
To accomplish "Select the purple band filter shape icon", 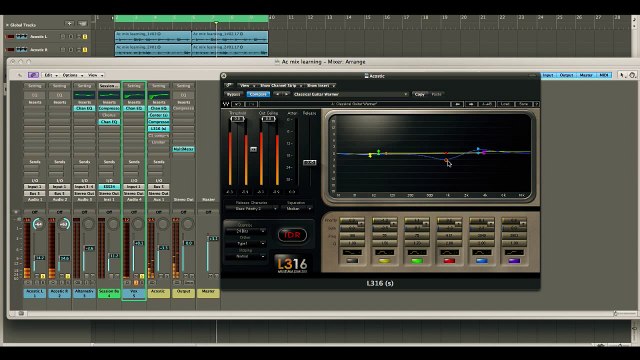I will (x=514, y=252).
